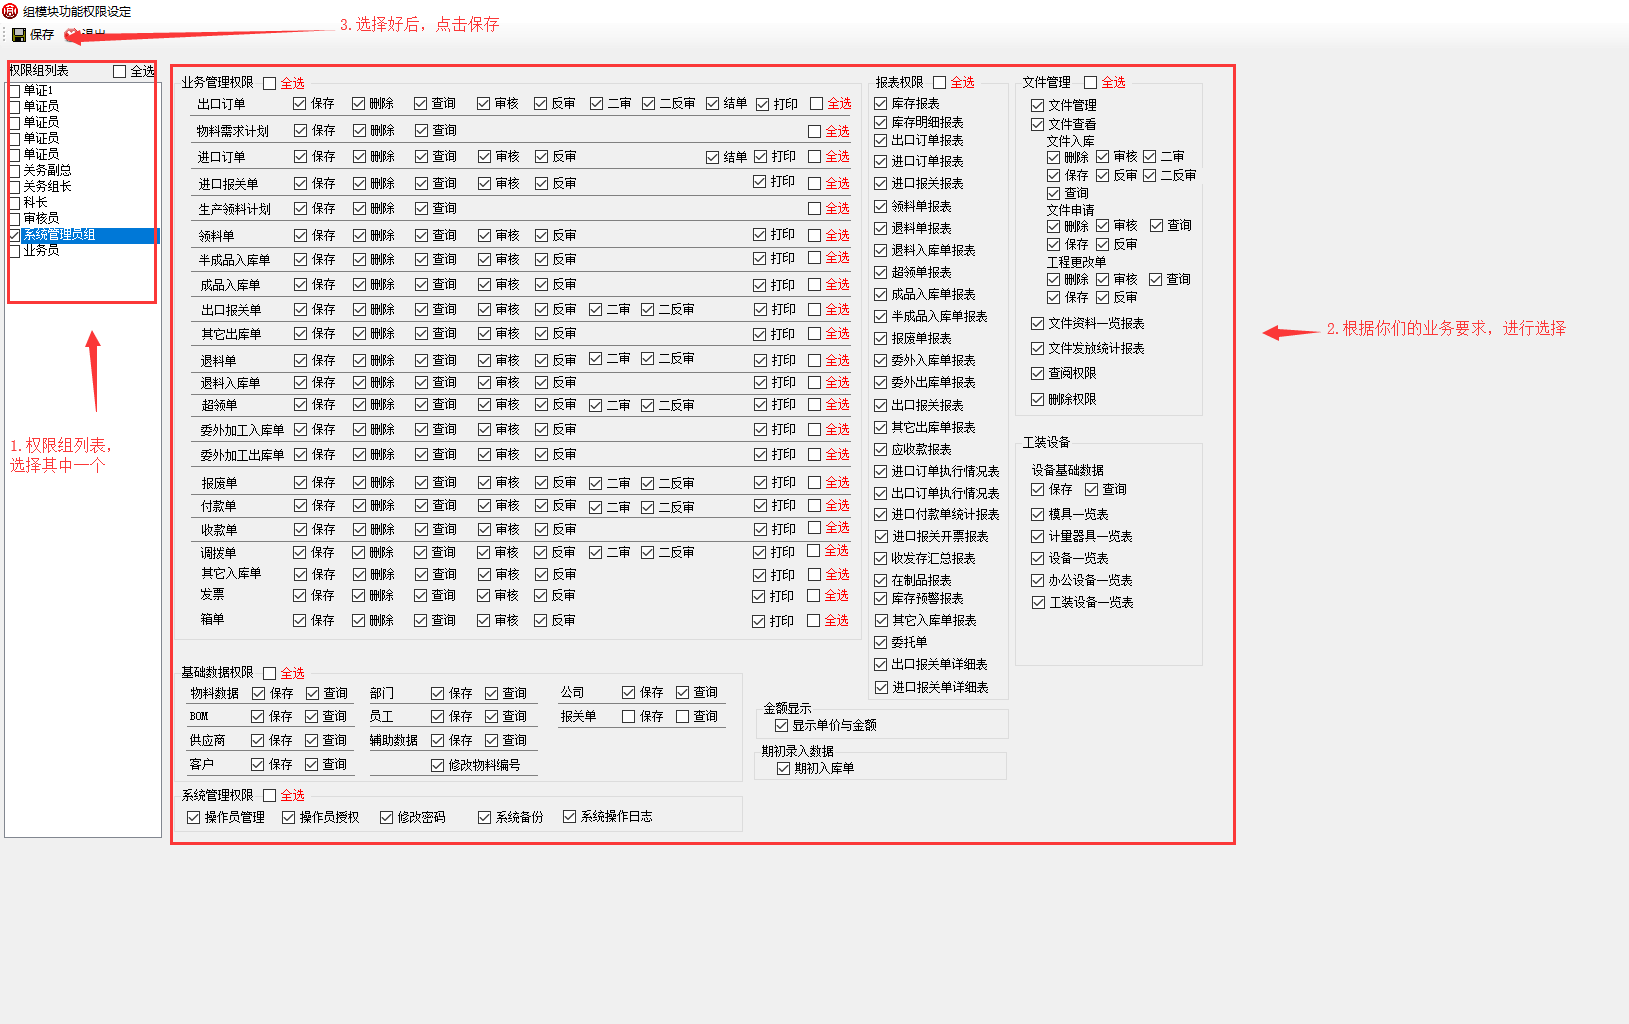
Task: Uncheck 二审 in the 付款单 row
Action: (x=596, y=507)
